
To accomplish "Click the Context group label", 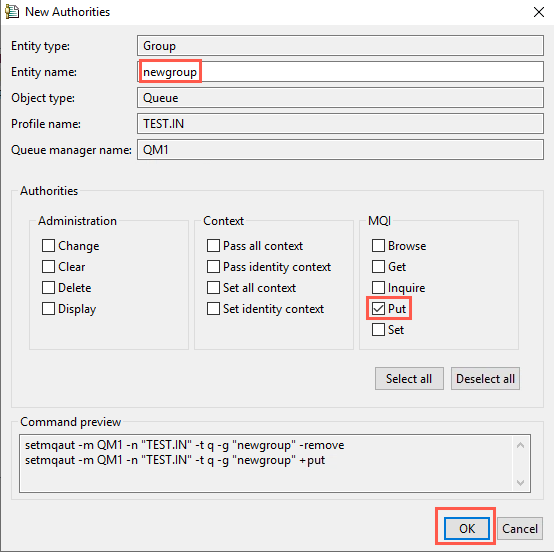I will coord(224,221).
